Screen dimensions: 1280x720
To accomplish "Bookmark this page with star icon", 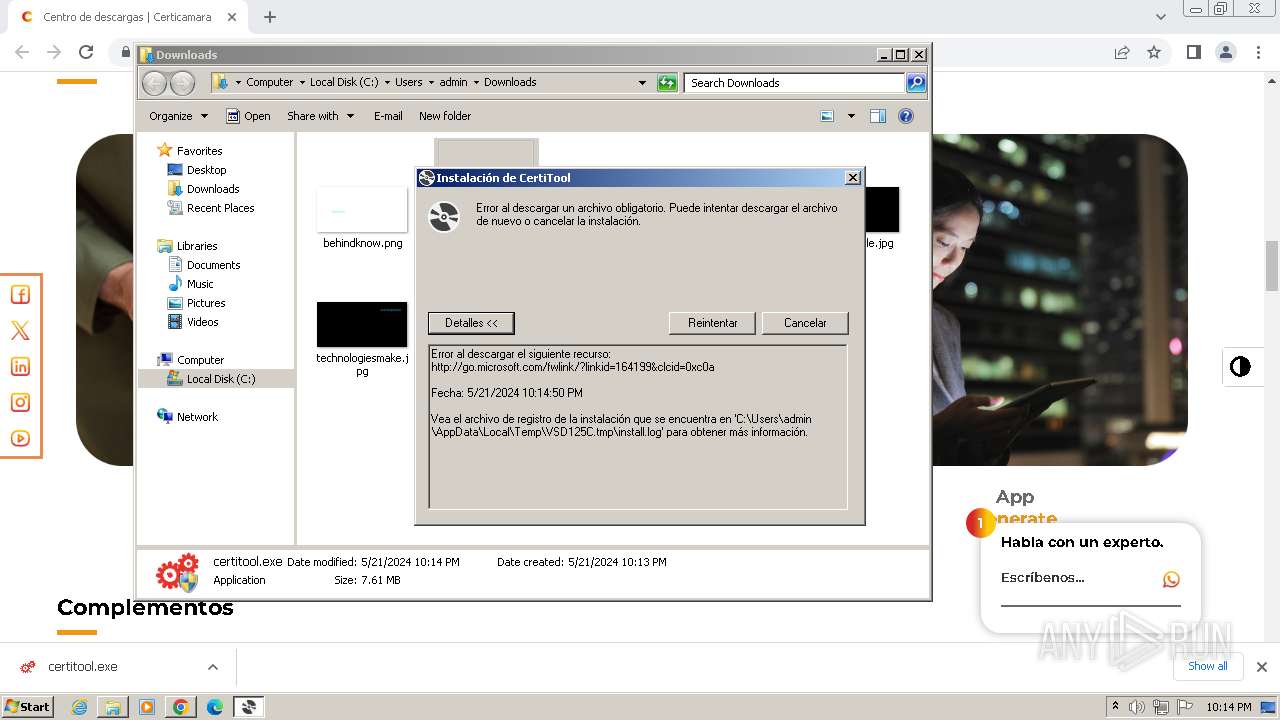I will click(1154, 52).
